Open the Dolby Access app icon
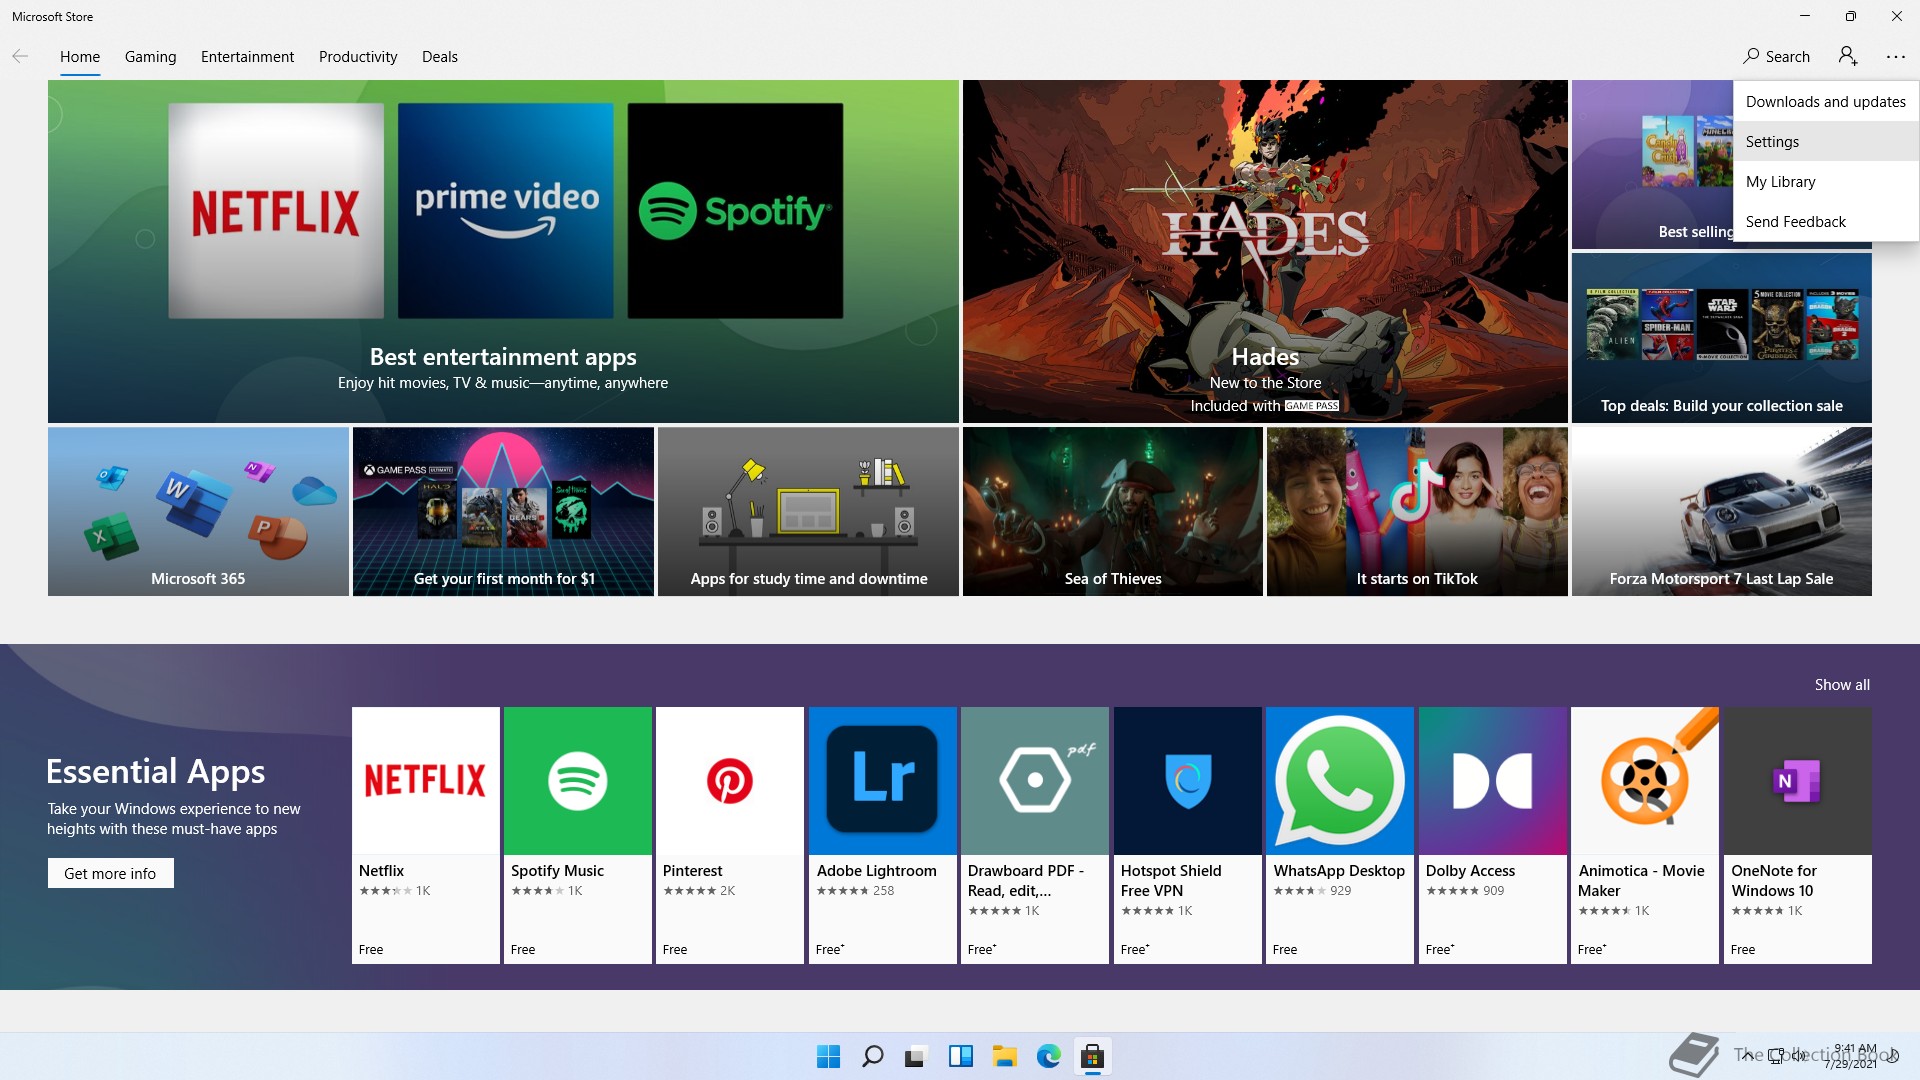Image resolution: width=1920 pixels, height=1080 pixels. click(1493, 781)
